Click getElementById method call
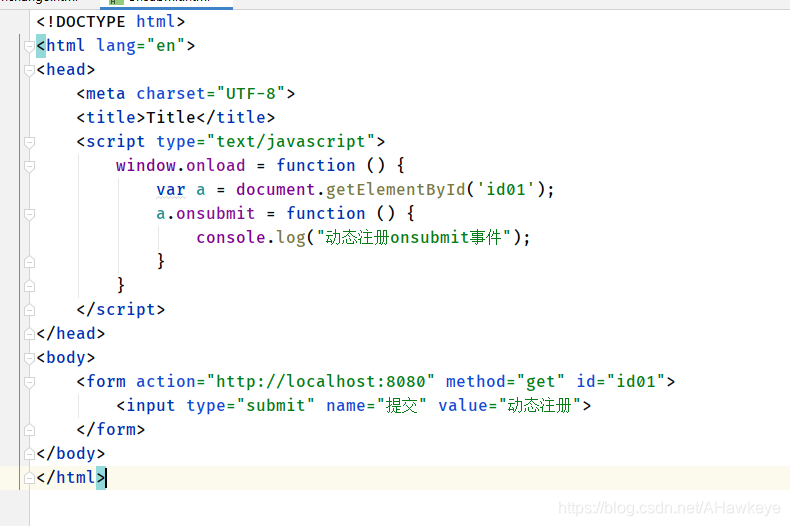This screenshot has width=790, height=526. click(396, 189)
